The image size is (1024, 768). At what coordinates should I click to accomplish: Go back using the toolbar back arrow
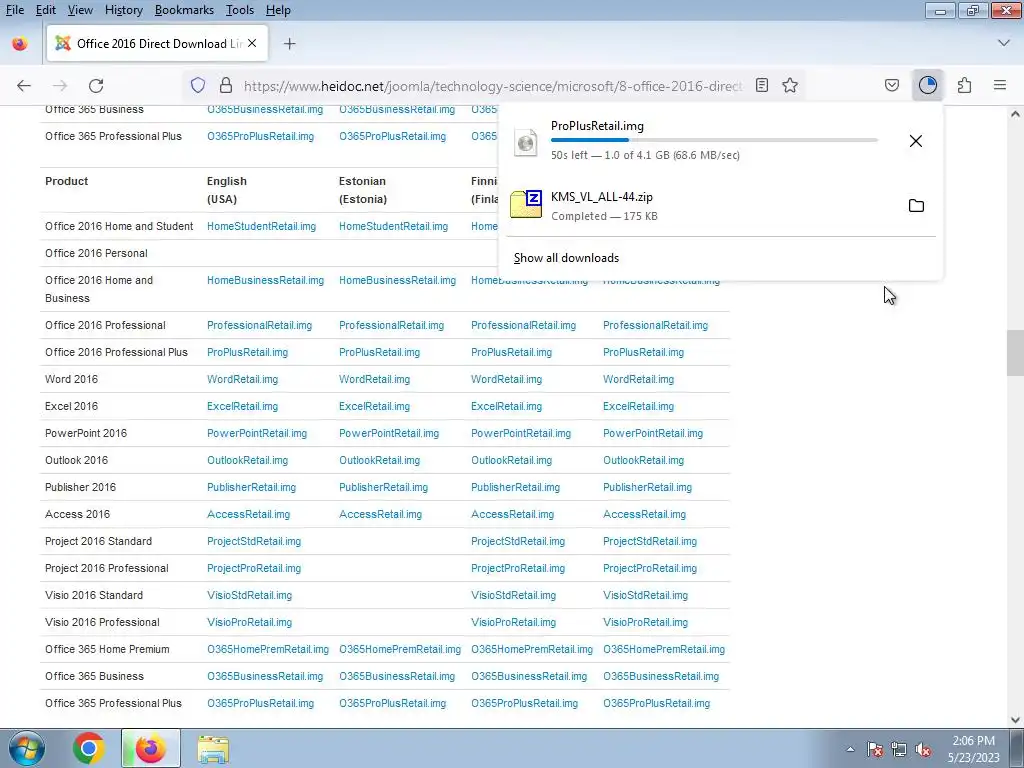click(x=24, y=86)
